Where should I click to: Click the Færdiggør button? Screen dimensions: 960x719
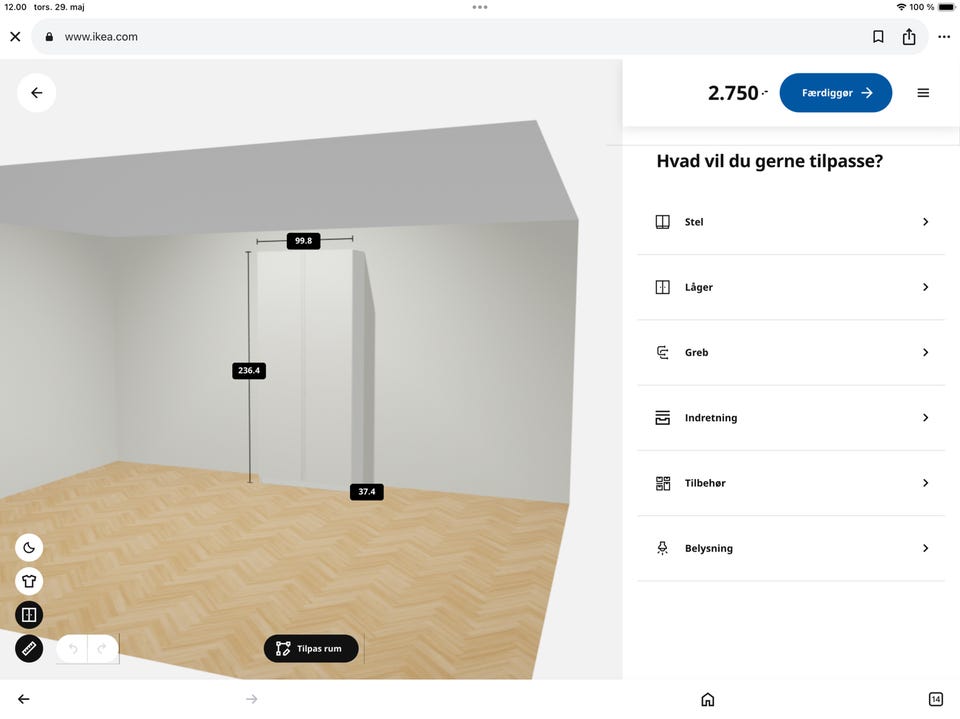836,92
